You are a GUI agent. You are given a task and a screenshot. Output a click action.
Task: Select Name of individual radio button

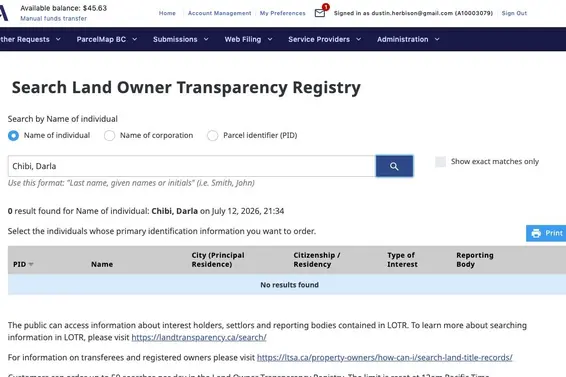(13, 135)
